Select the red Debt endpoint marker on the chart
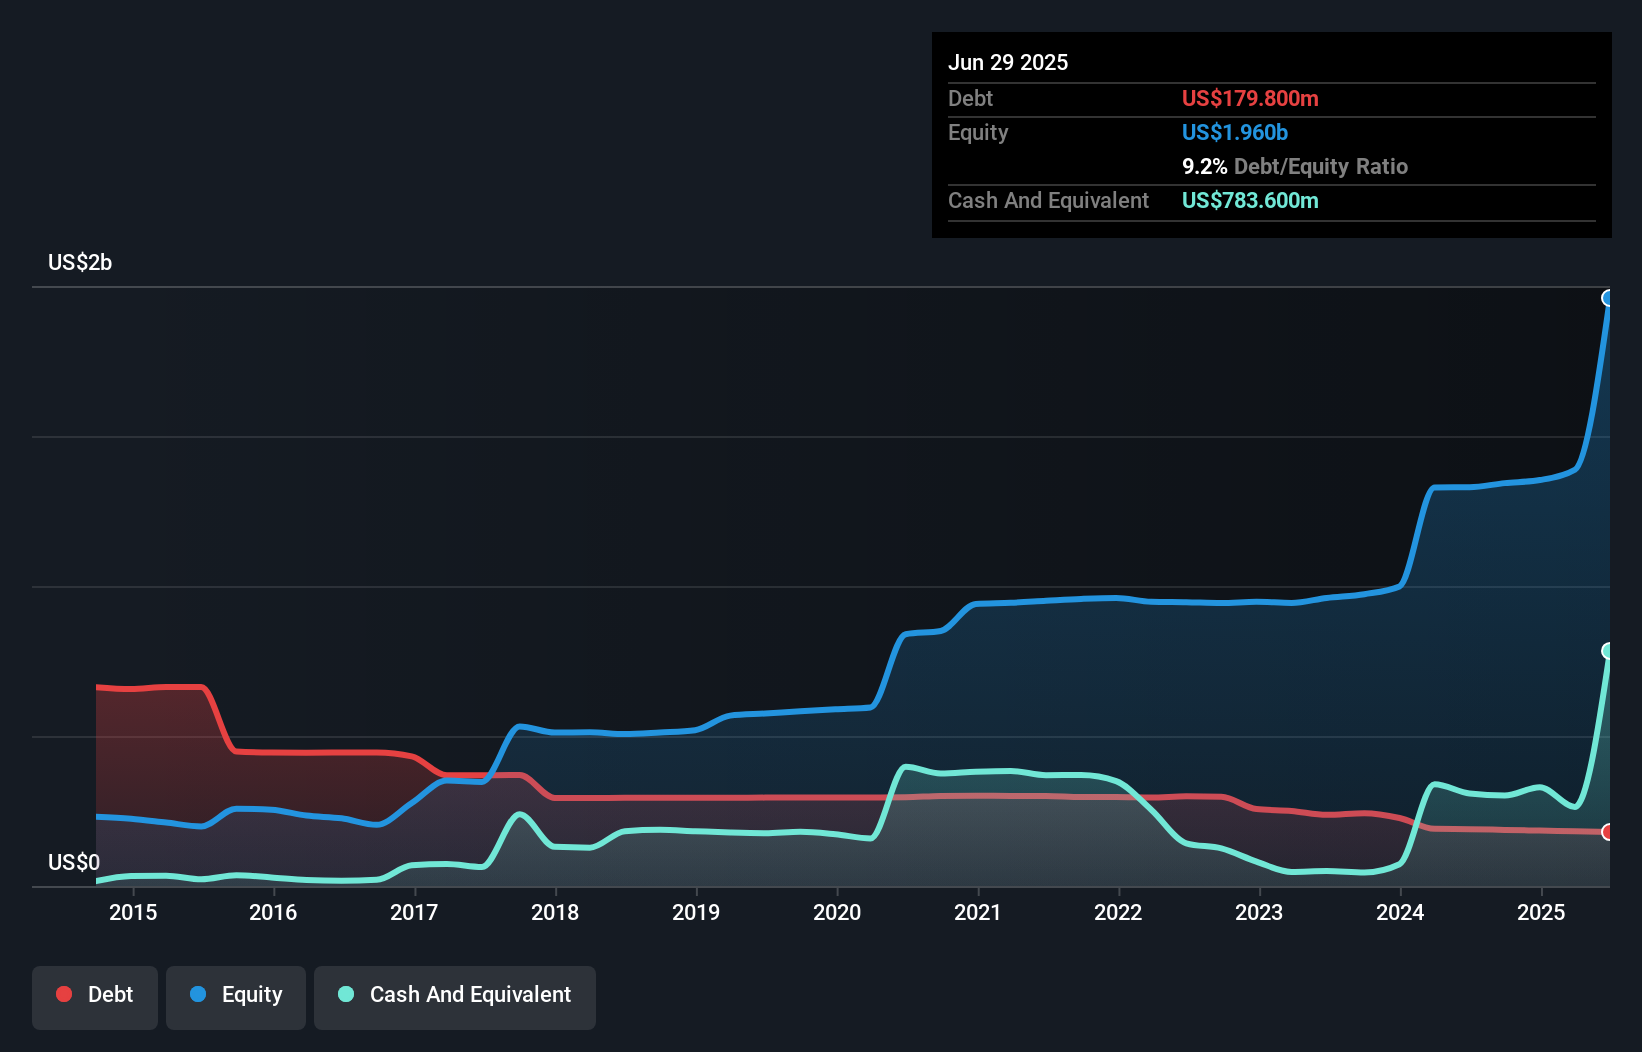Screen dimensions: 1642x1052 click(x=1609, y=830)
